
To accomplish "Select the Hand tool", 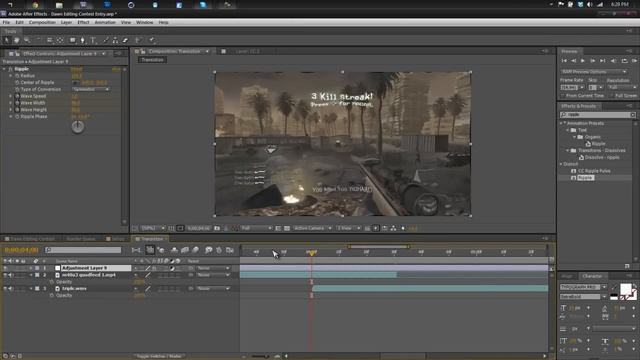I will click(x=17, y=40).
